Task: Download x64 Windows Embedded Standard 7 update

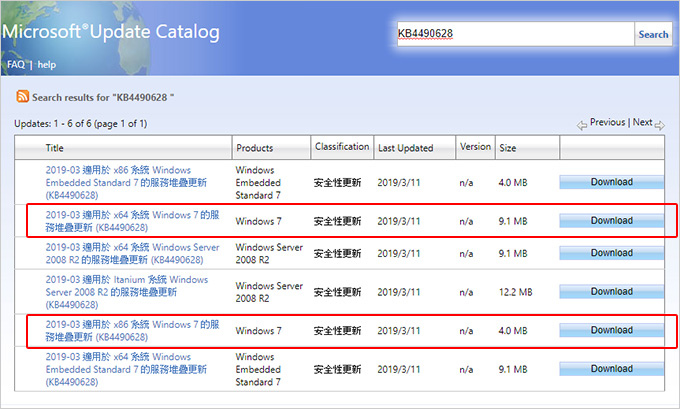Action: pos(611,369)
